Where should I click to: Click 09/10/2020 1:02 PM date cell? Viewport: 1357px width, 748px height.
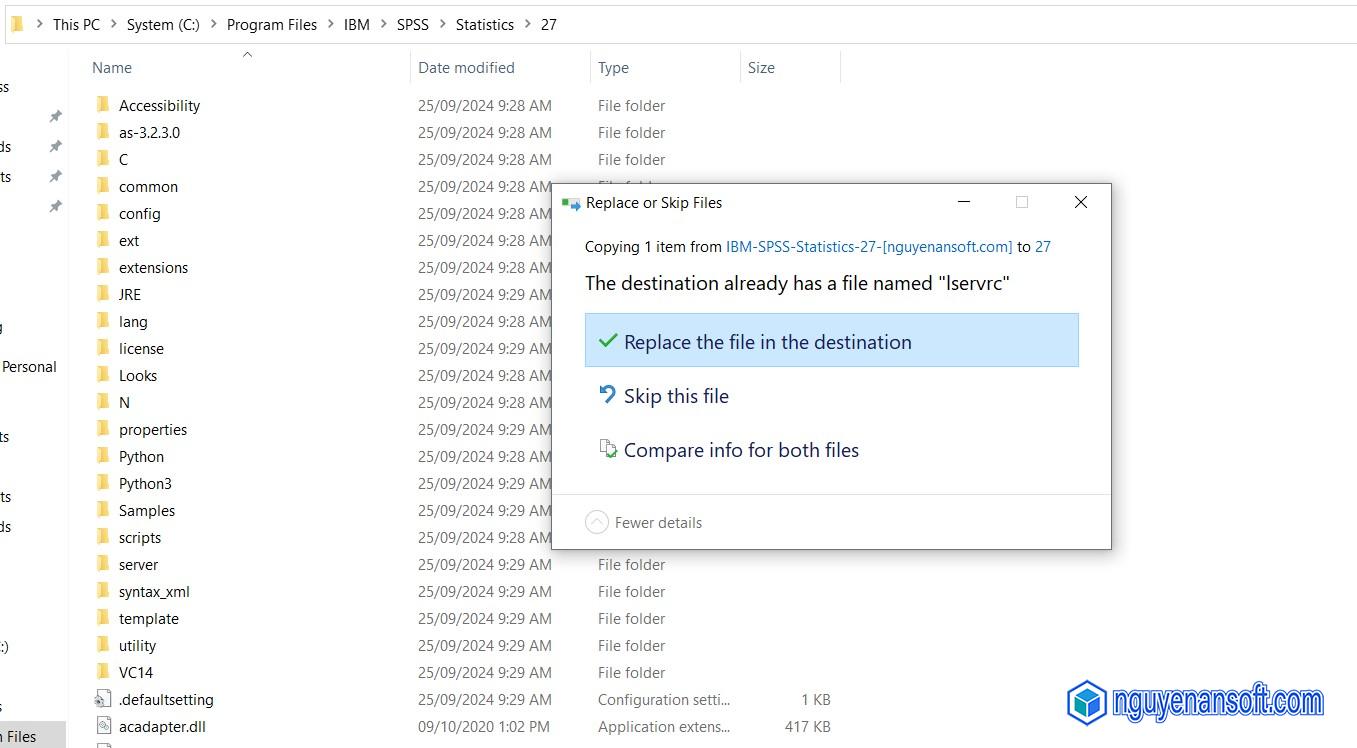click(485, 726)
